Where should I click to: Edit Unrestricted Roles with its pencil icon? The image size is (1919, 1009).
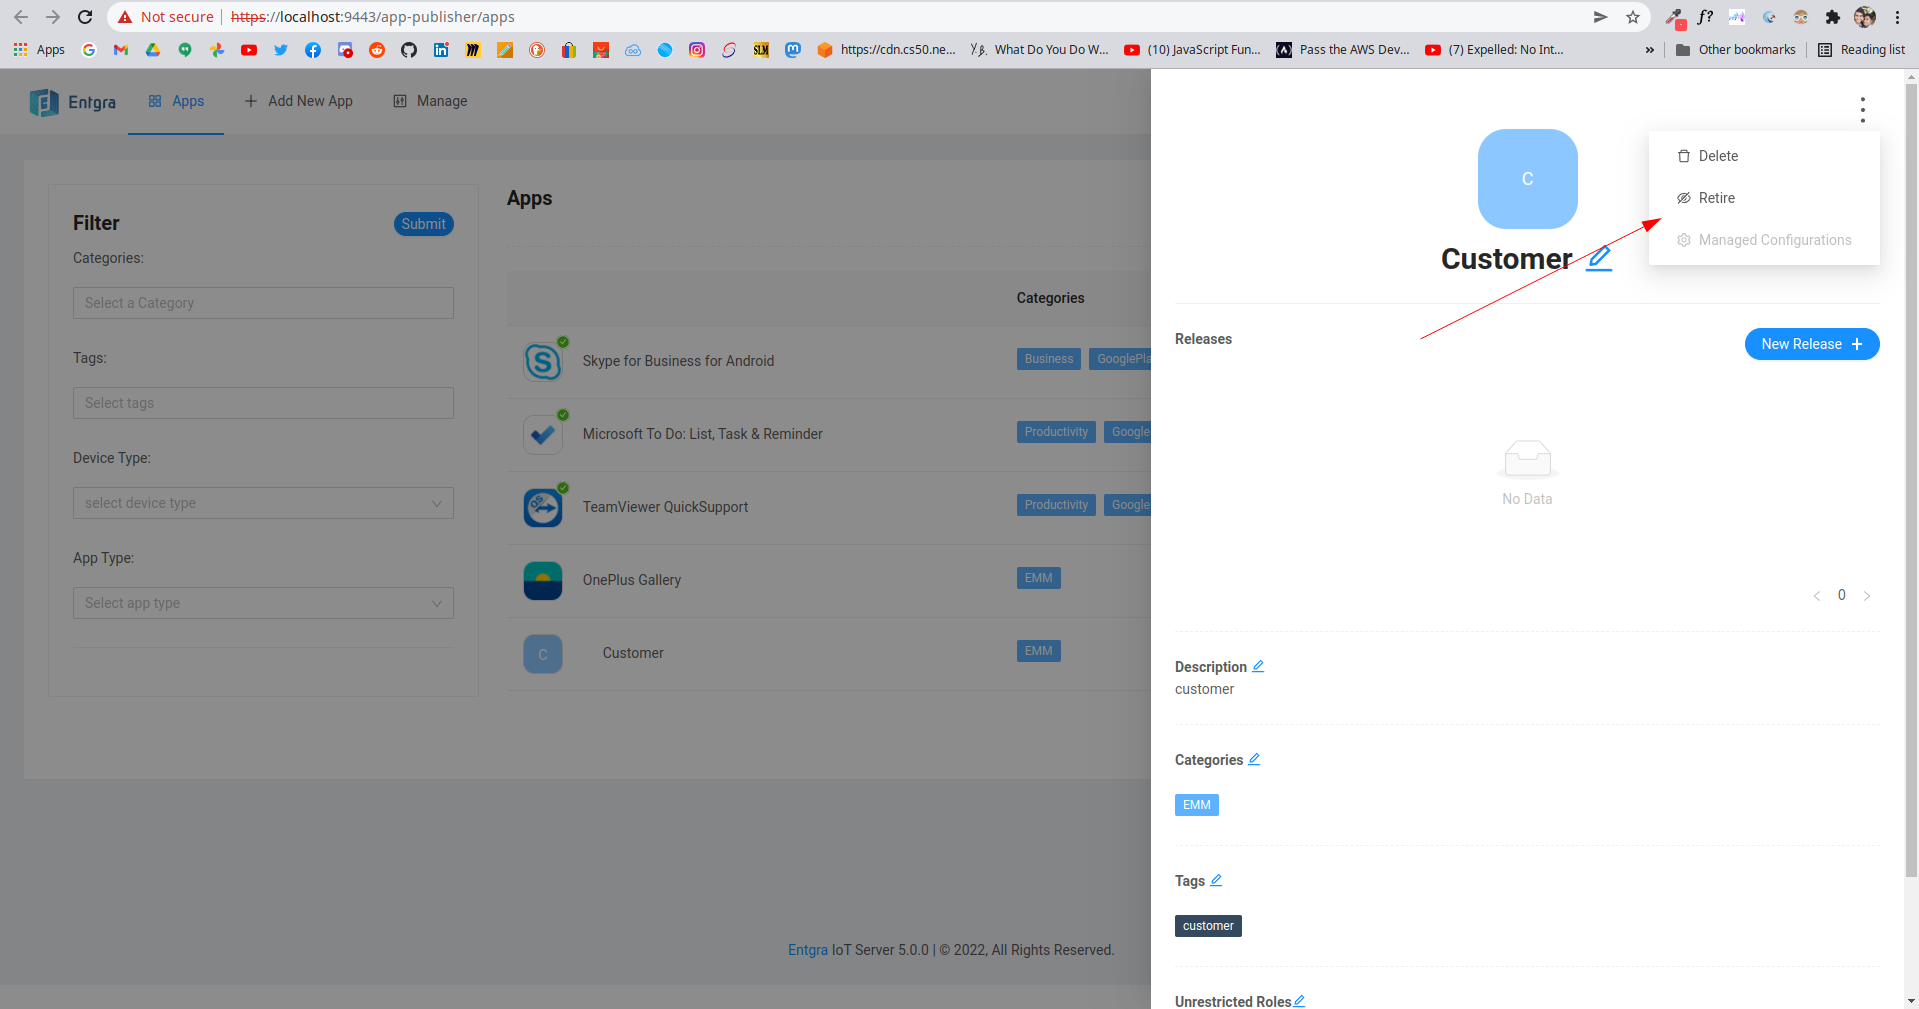point(1299,1000)
